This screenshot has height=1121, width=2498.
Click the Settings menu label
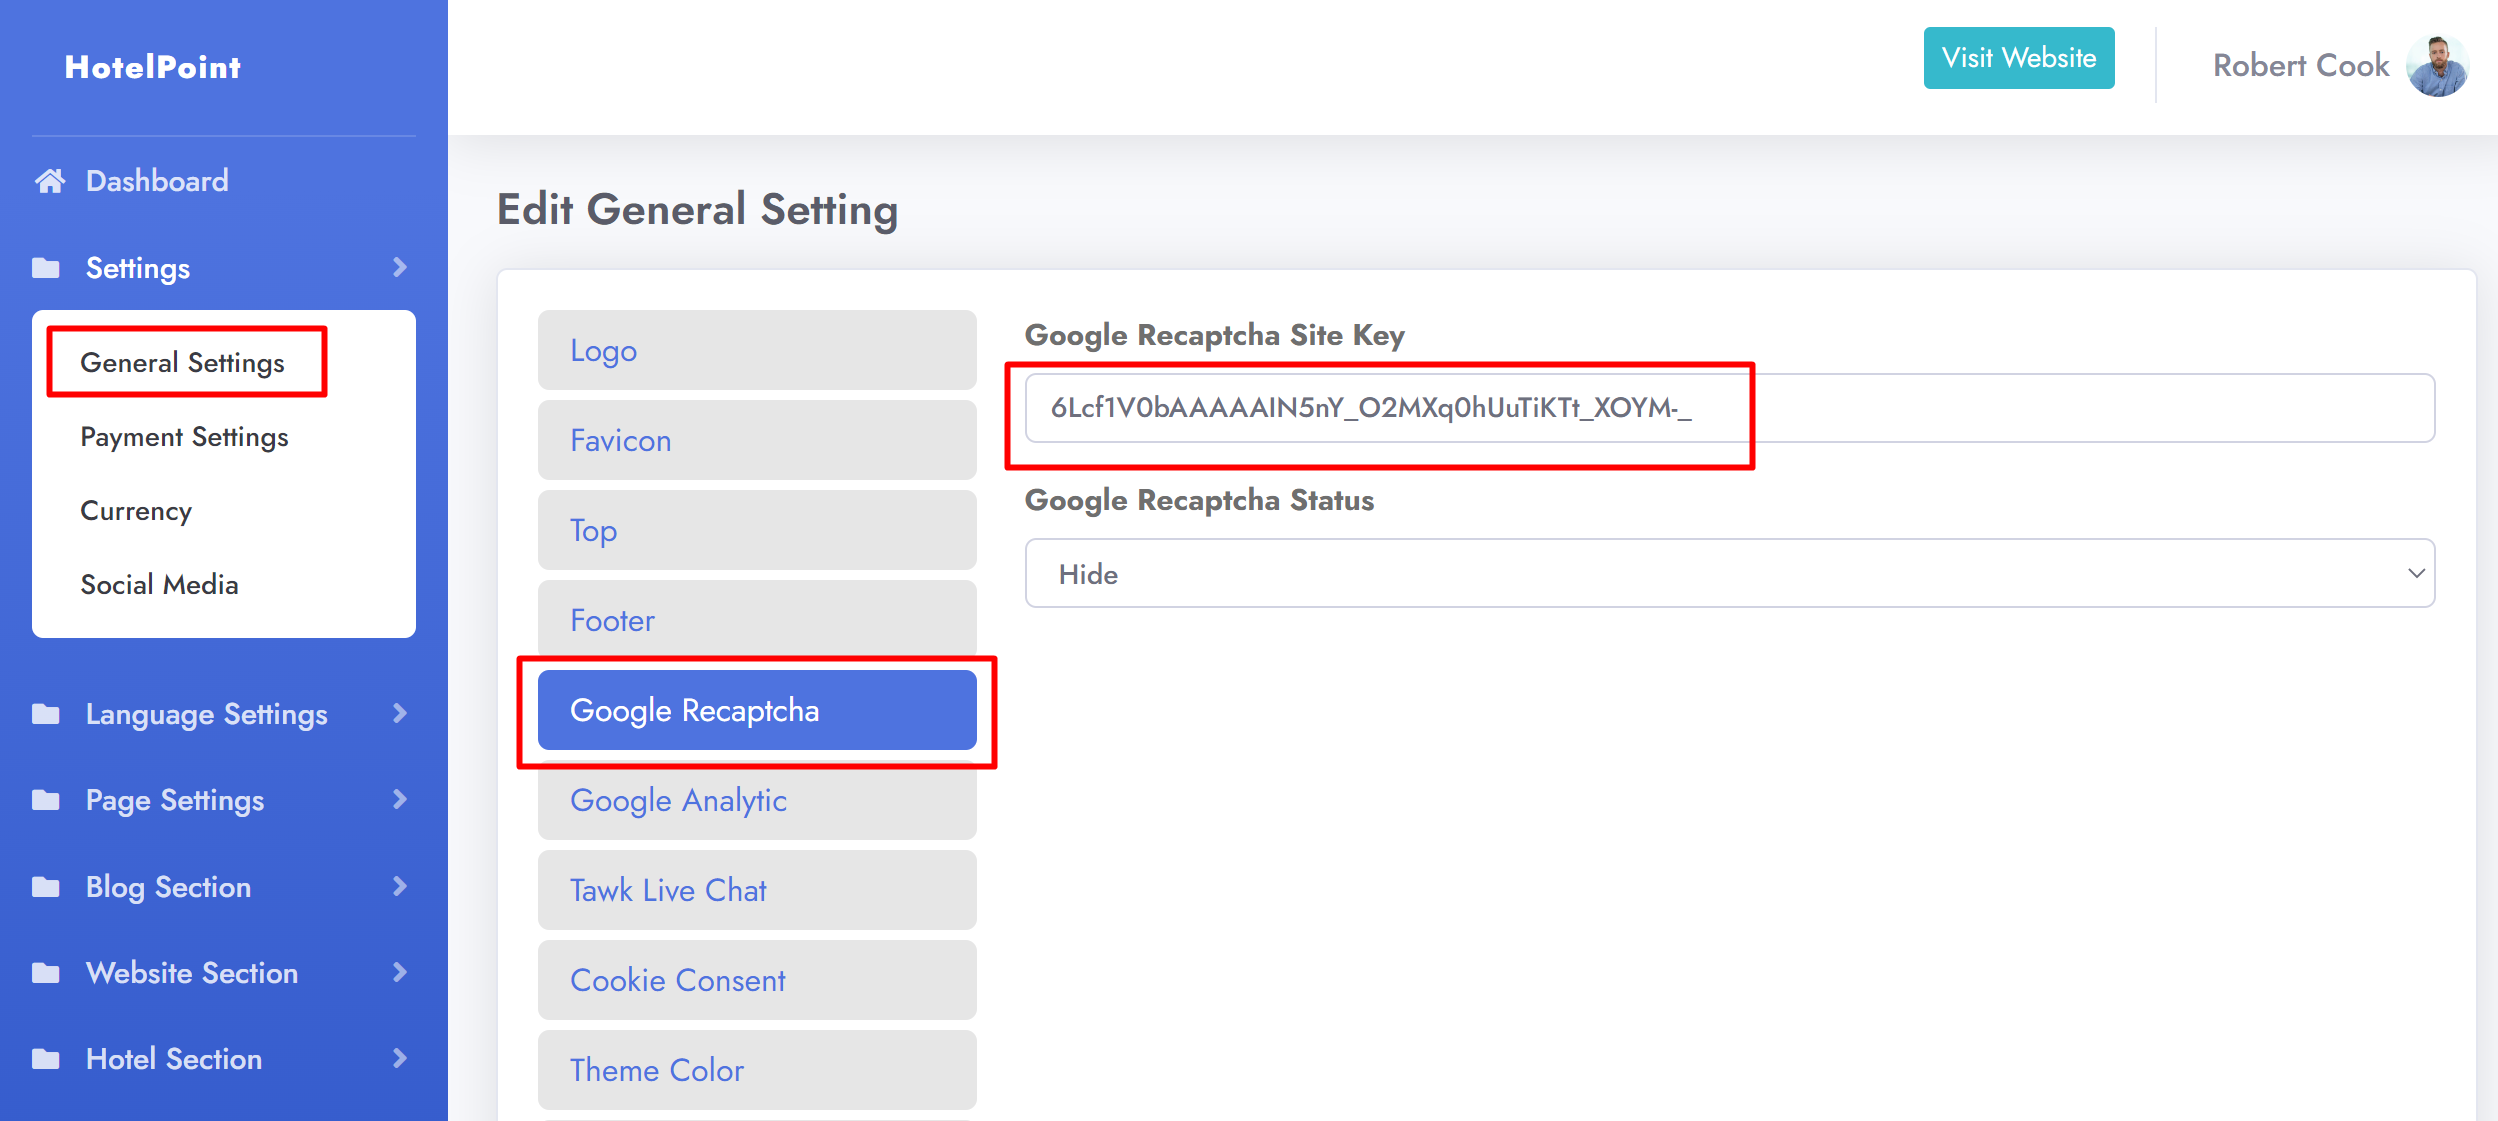[x=138, y=268]
